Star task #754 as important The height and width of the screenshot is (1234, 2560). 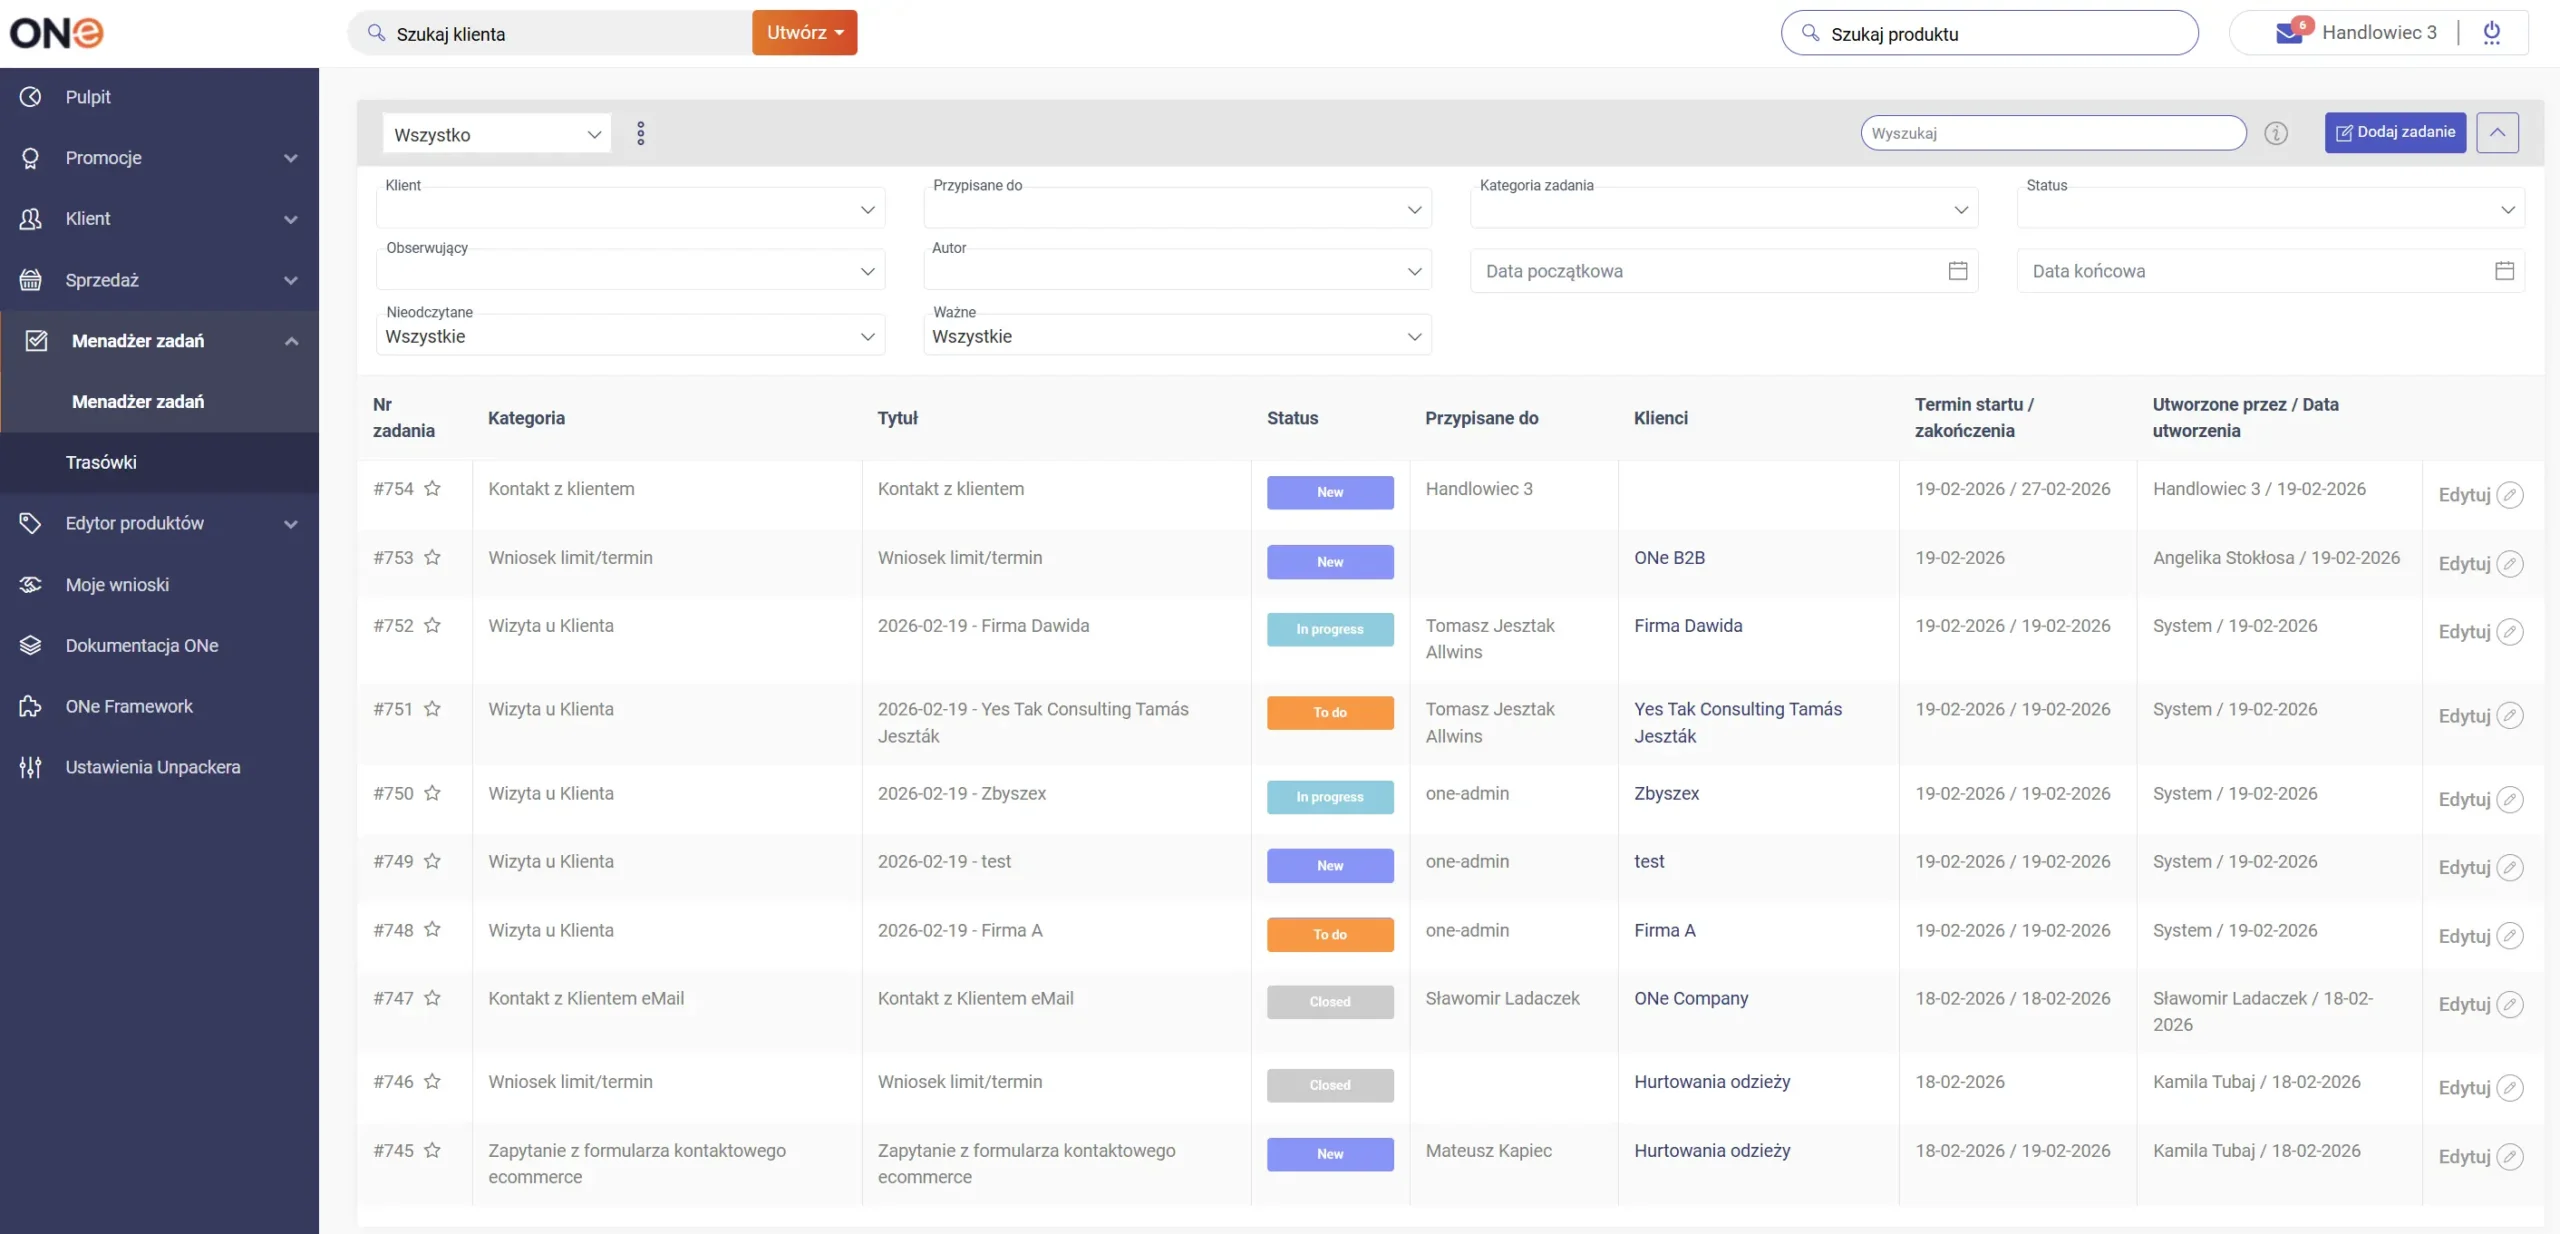point(432,489)
